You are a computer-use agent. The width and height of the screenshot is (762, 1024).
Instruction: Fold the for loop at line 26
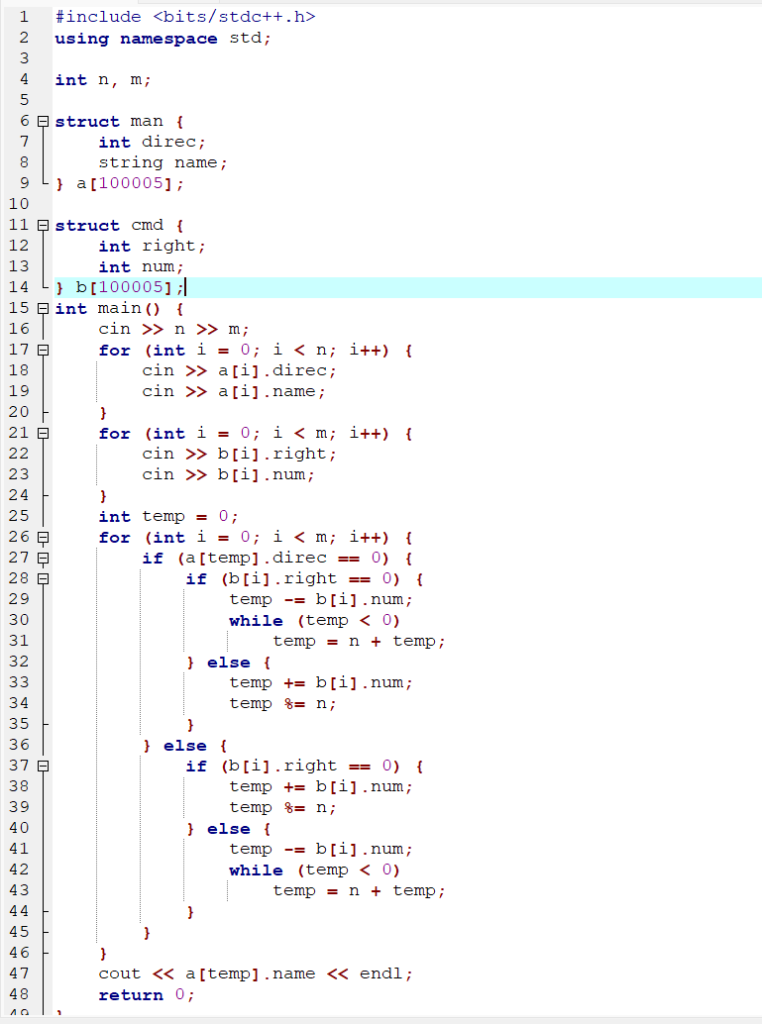[x=41, y=538]
